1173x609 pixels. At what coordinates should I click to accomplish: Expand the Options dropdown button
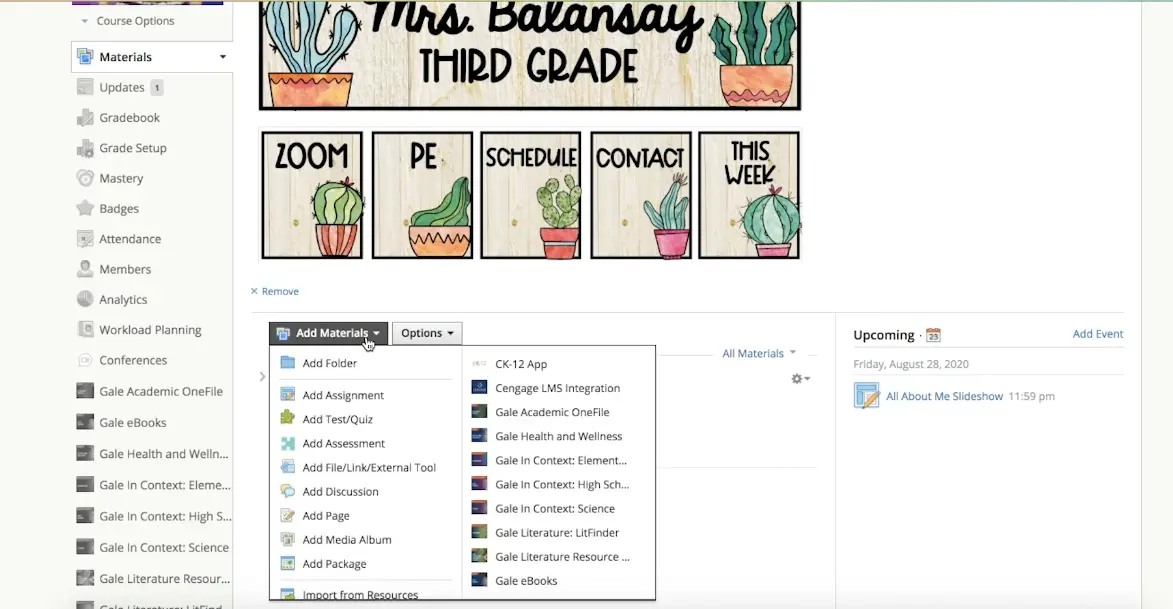point(427,333)
